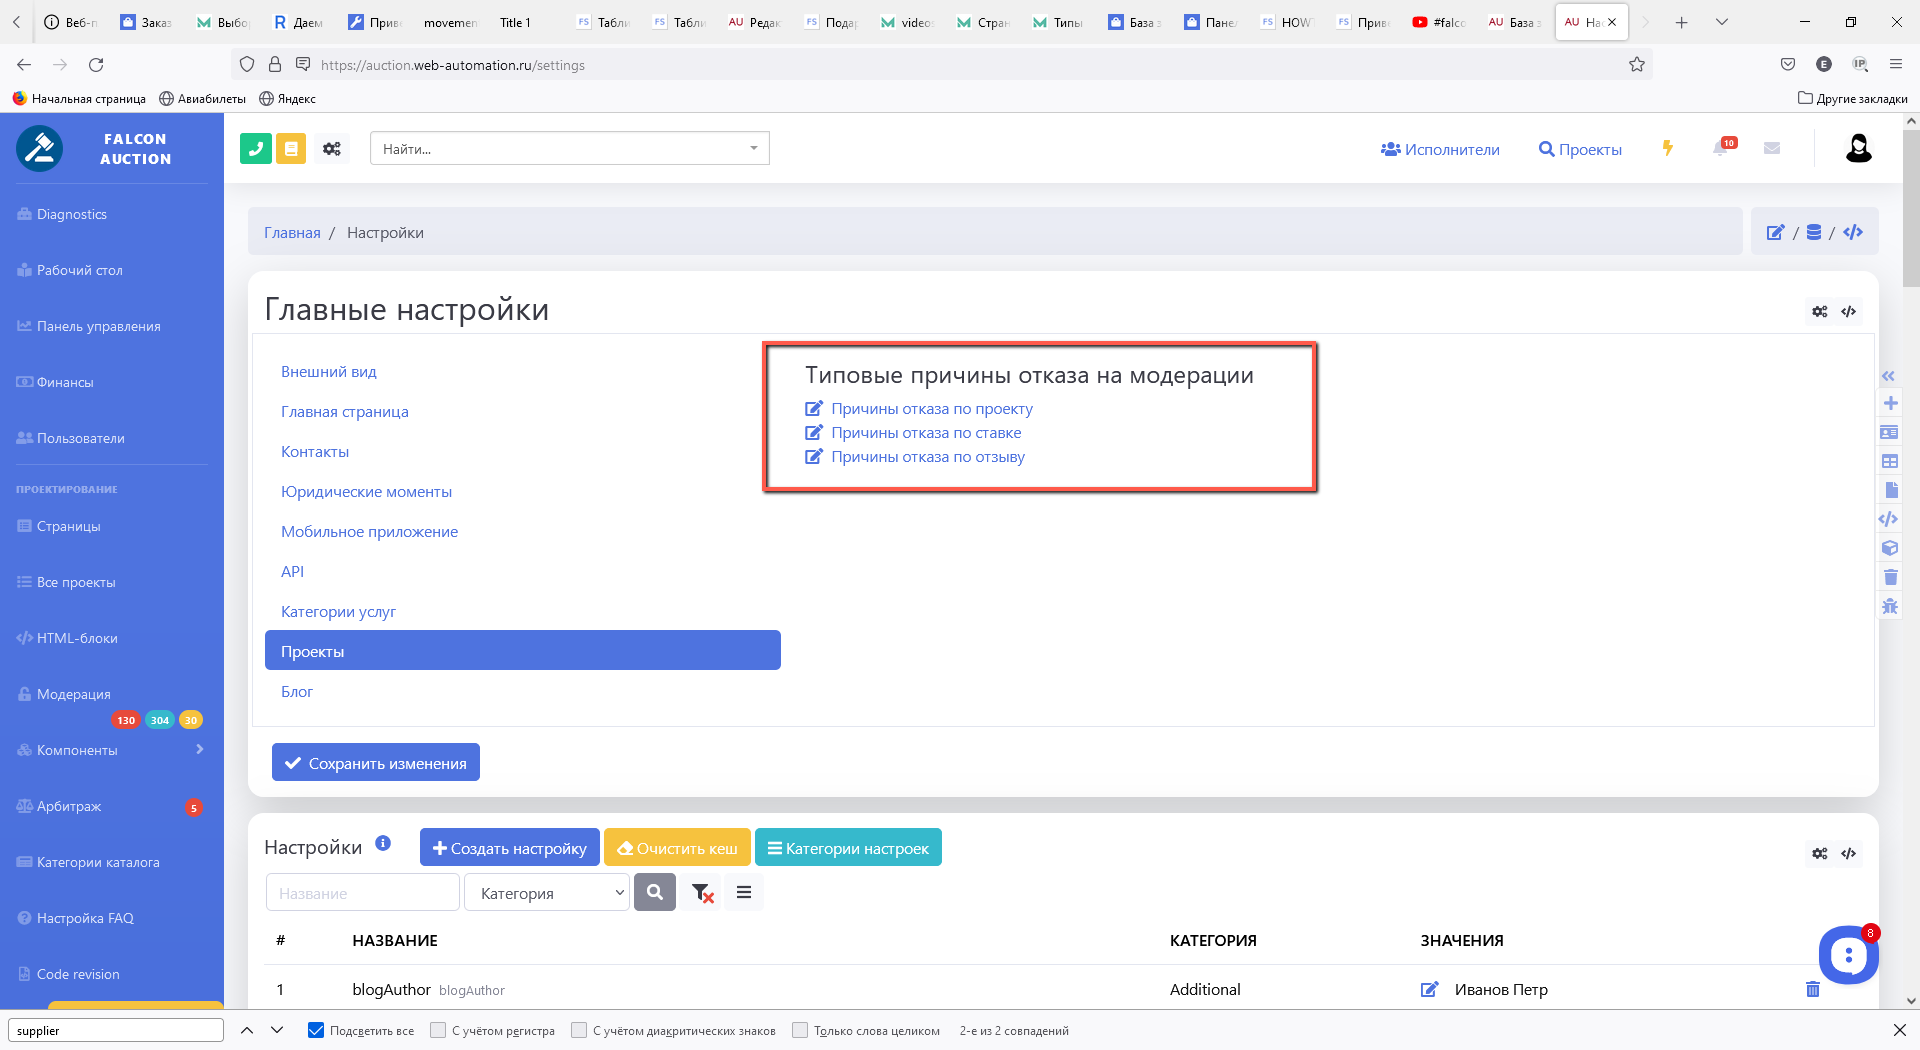Enable the 'Только слова целиком' checkbox

coord(800,1031)
